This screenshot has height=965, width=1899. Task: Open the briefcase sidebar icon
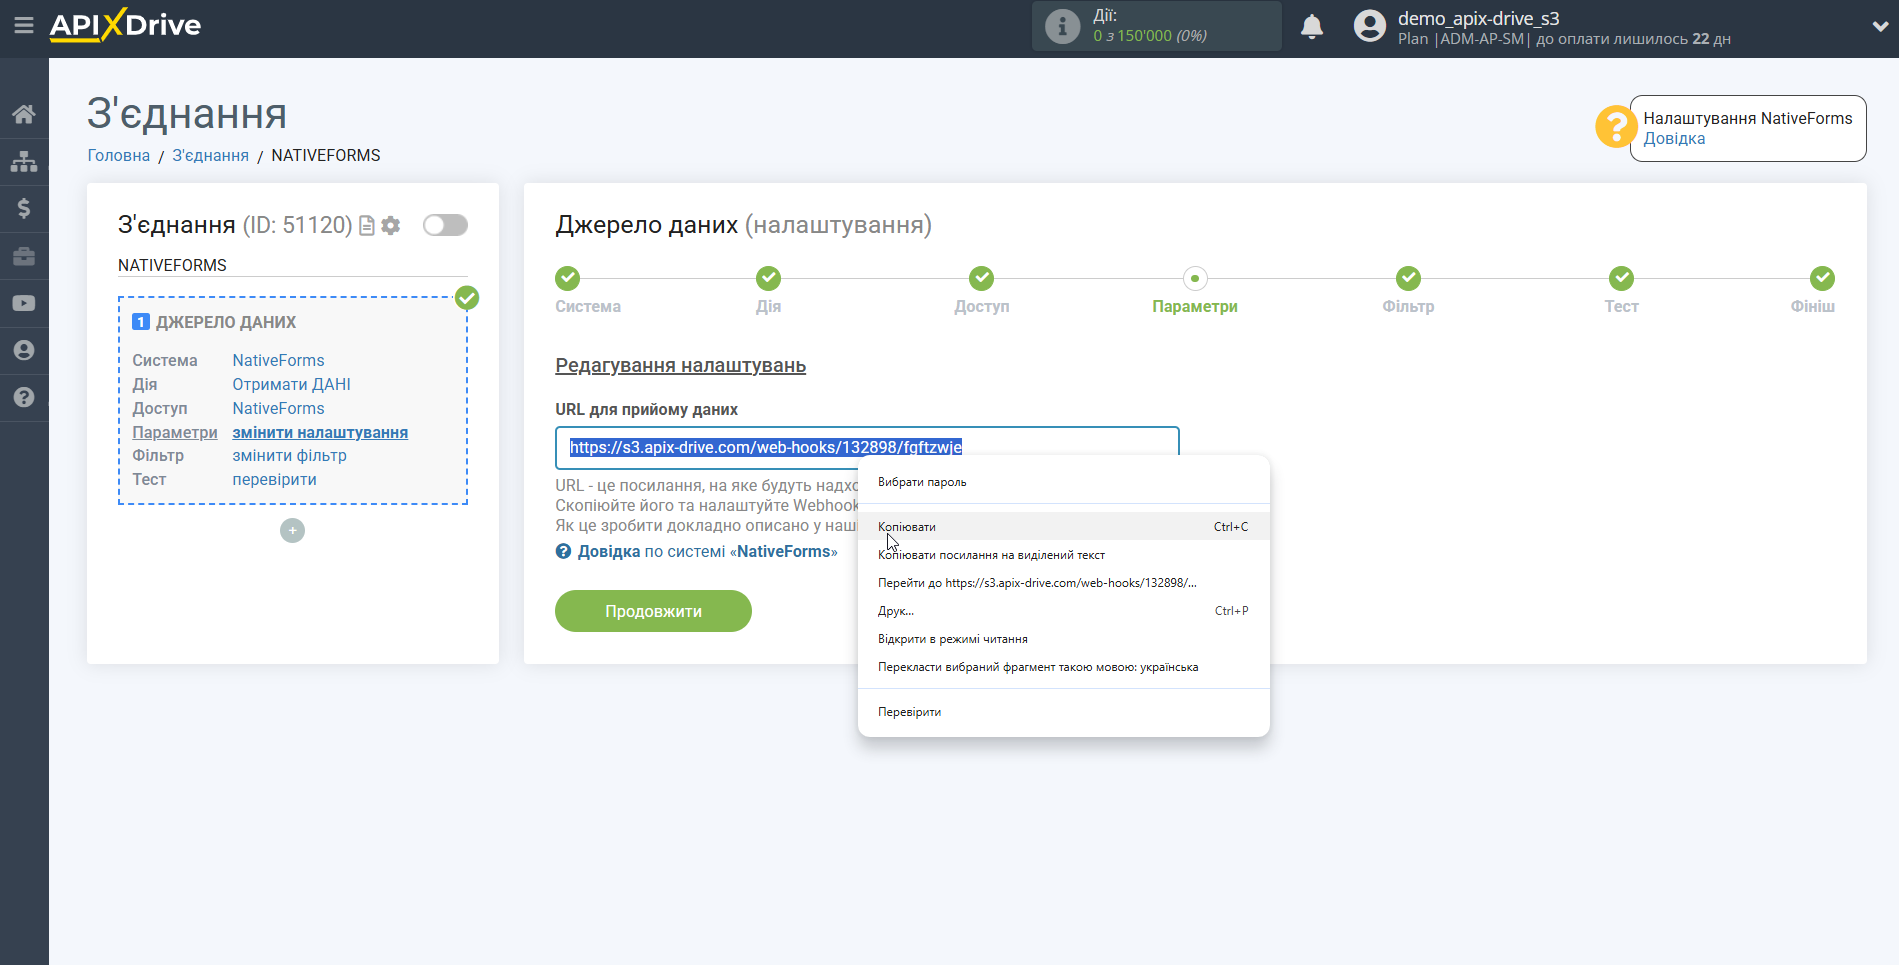coord(24,256)
